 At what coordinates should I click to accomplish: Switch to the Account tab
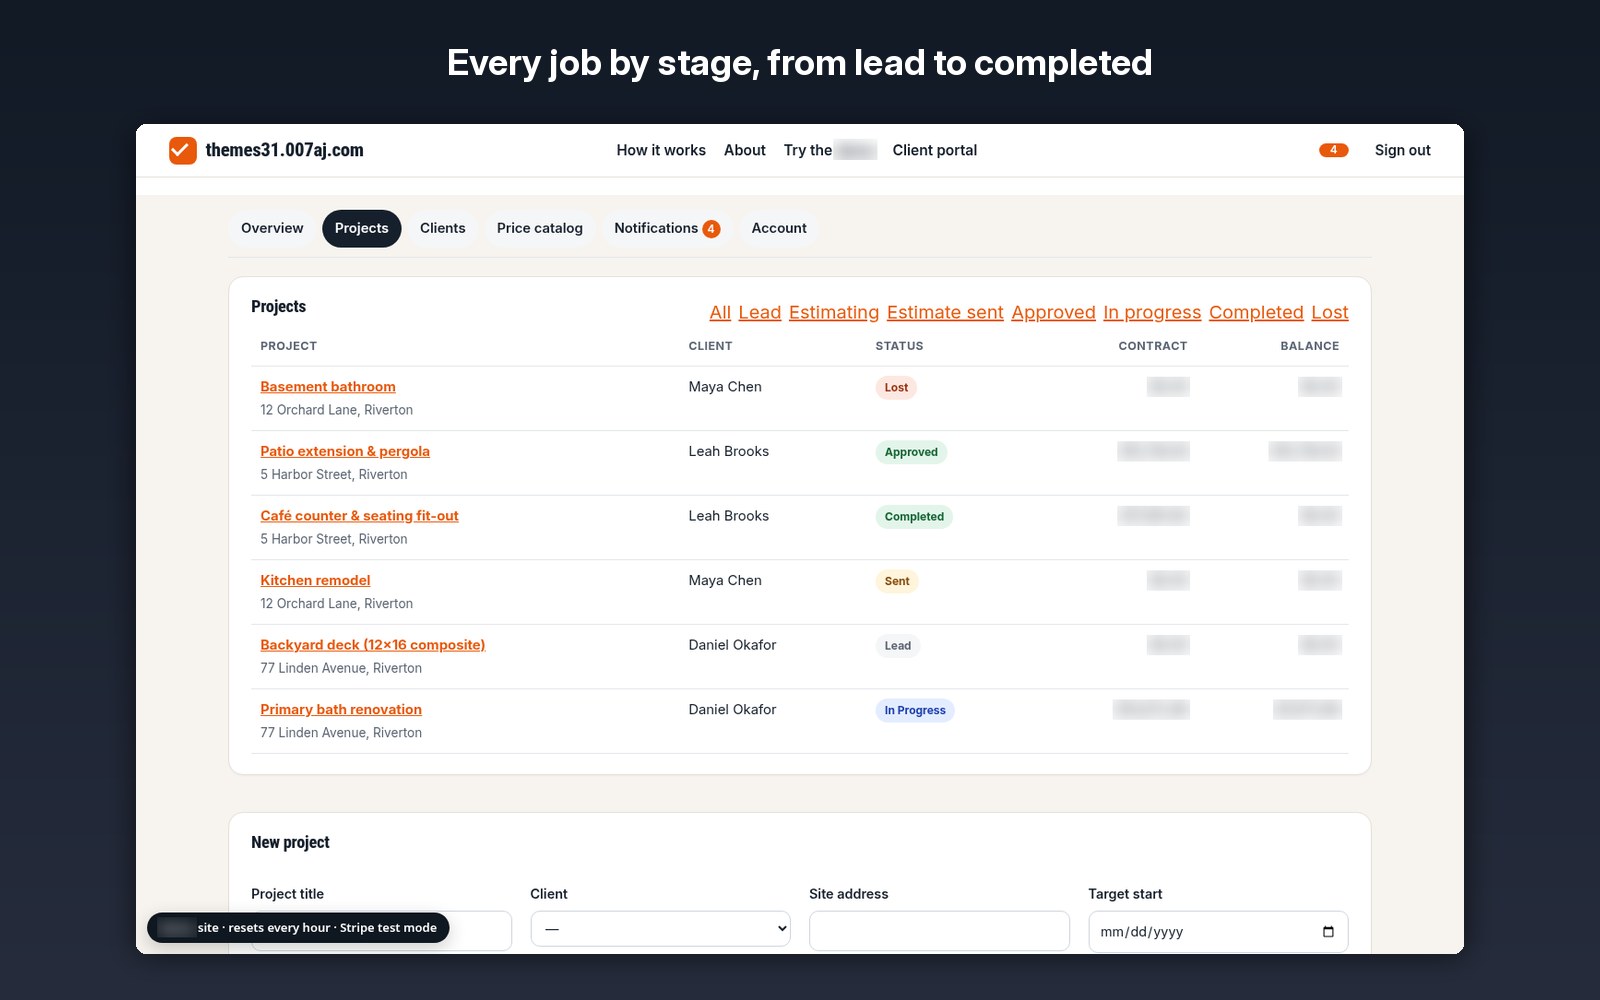tap(779, 228)
